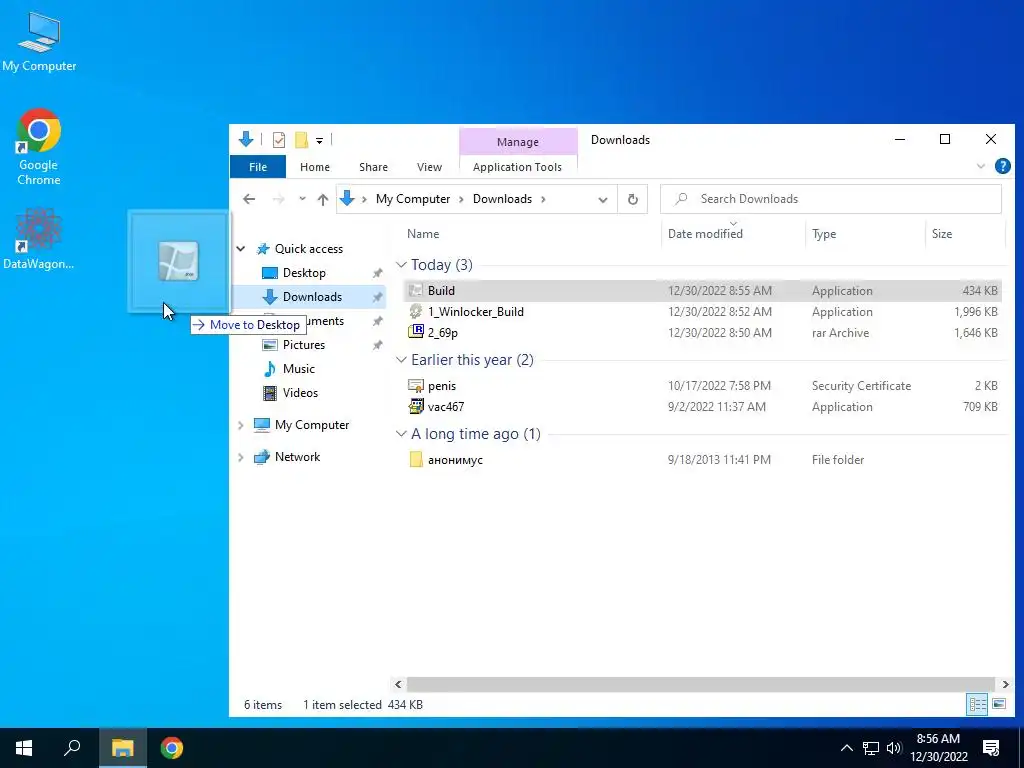The image size is (1024, 768).
Task: Select My Computer in navigation pane
Action: tap(312, 425)
